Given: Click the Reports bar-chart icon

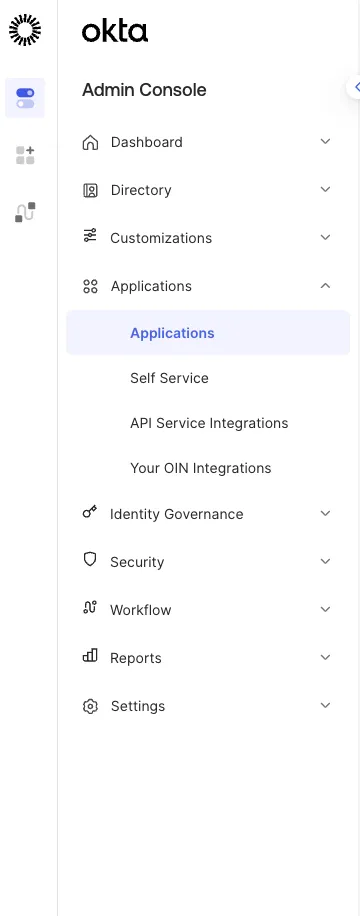Looking at the screenshot, I should pyautogui.click(x=89, y=656).
